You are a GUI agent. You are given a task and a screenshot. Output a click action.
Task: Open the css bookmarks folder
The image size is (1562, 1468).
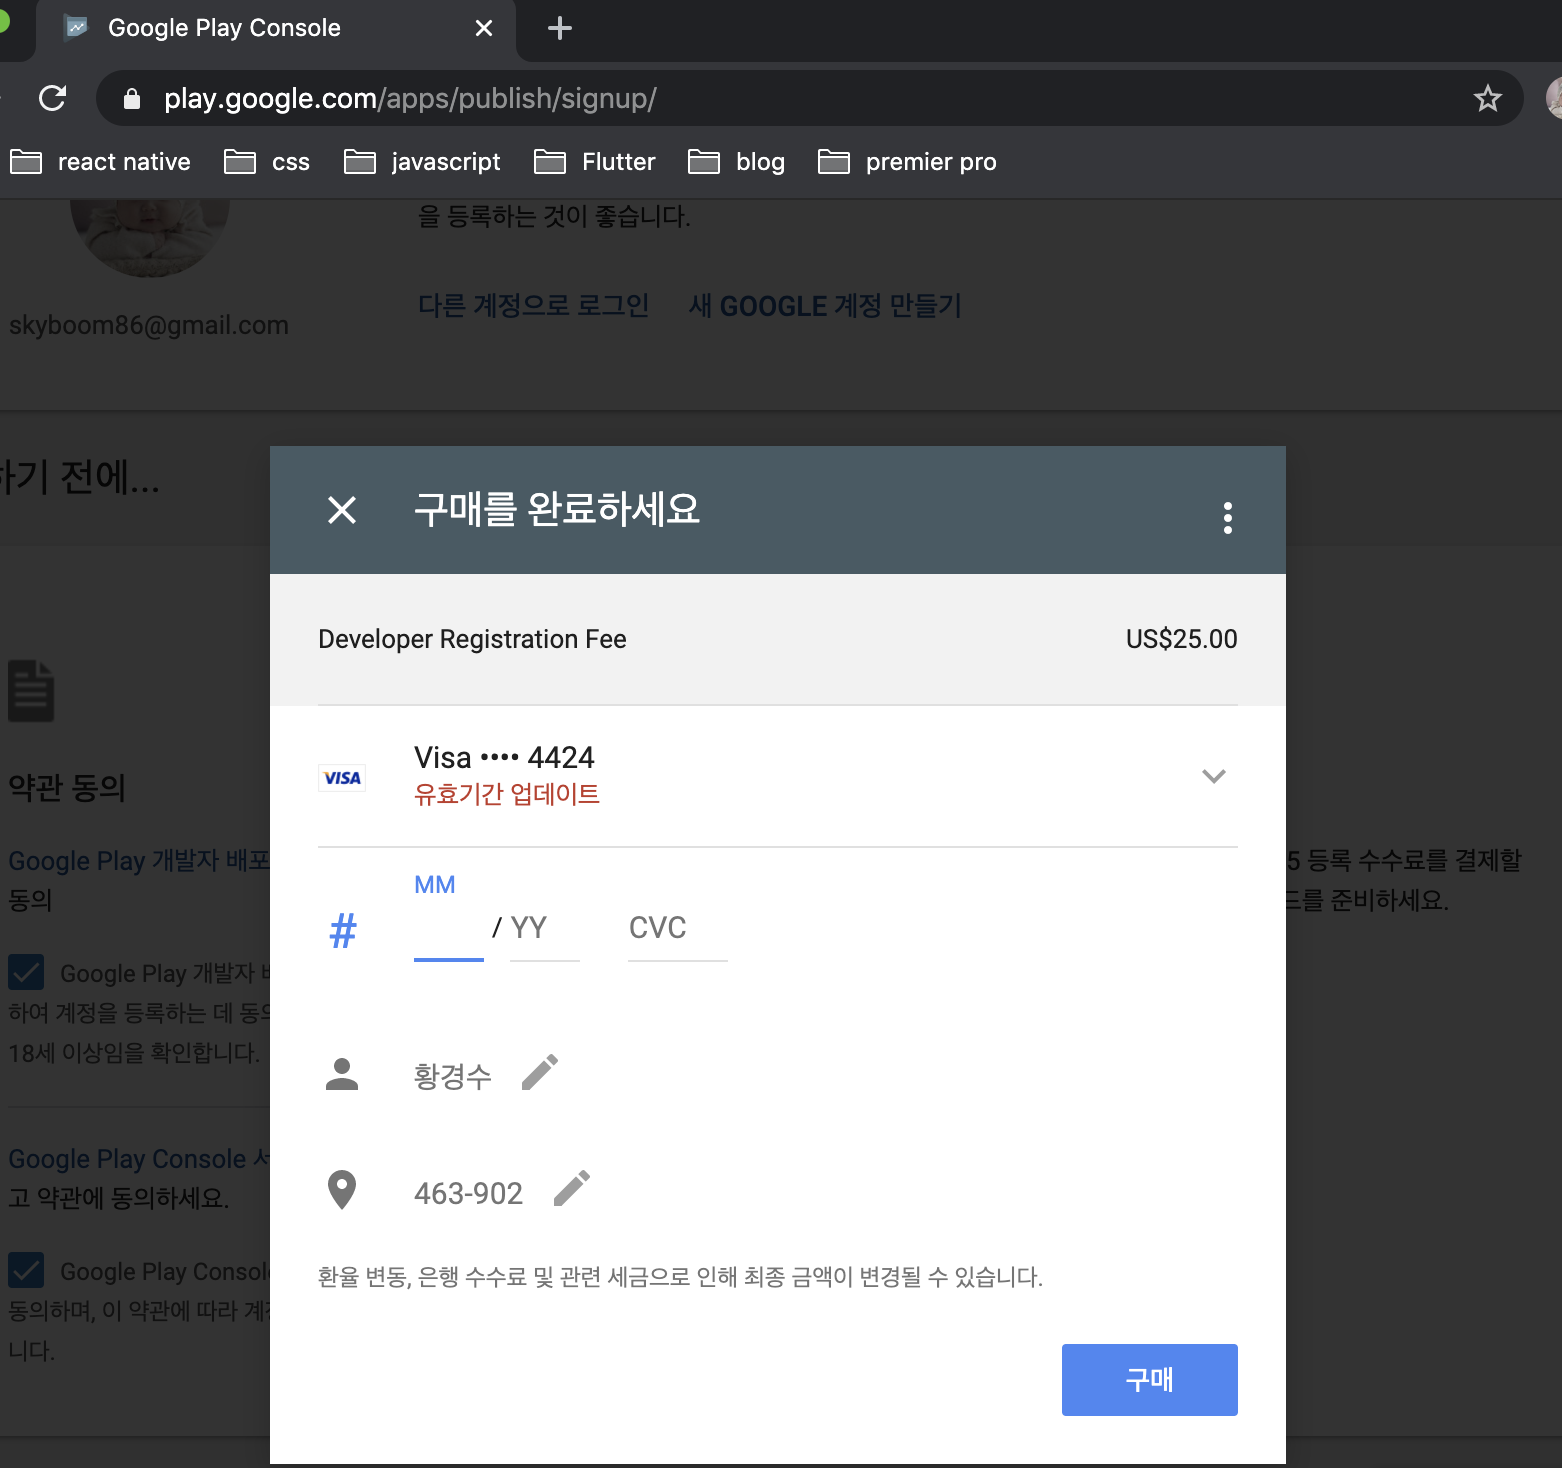[267, 162]
